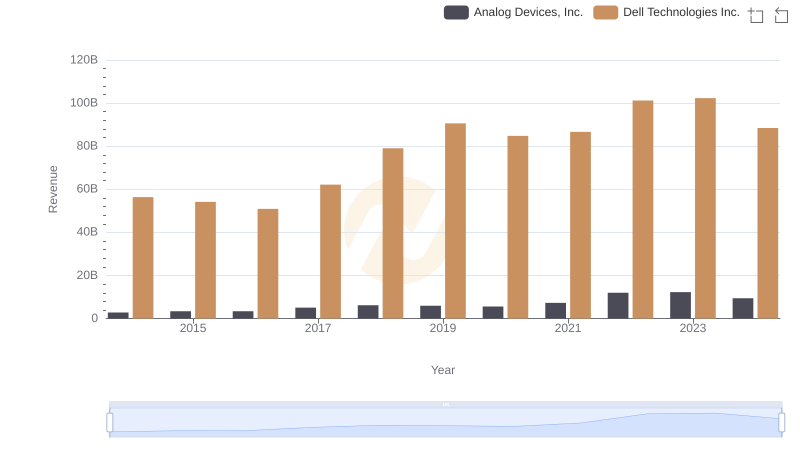Click the Year axis title

pyautogui.click(x=443, y=370)
